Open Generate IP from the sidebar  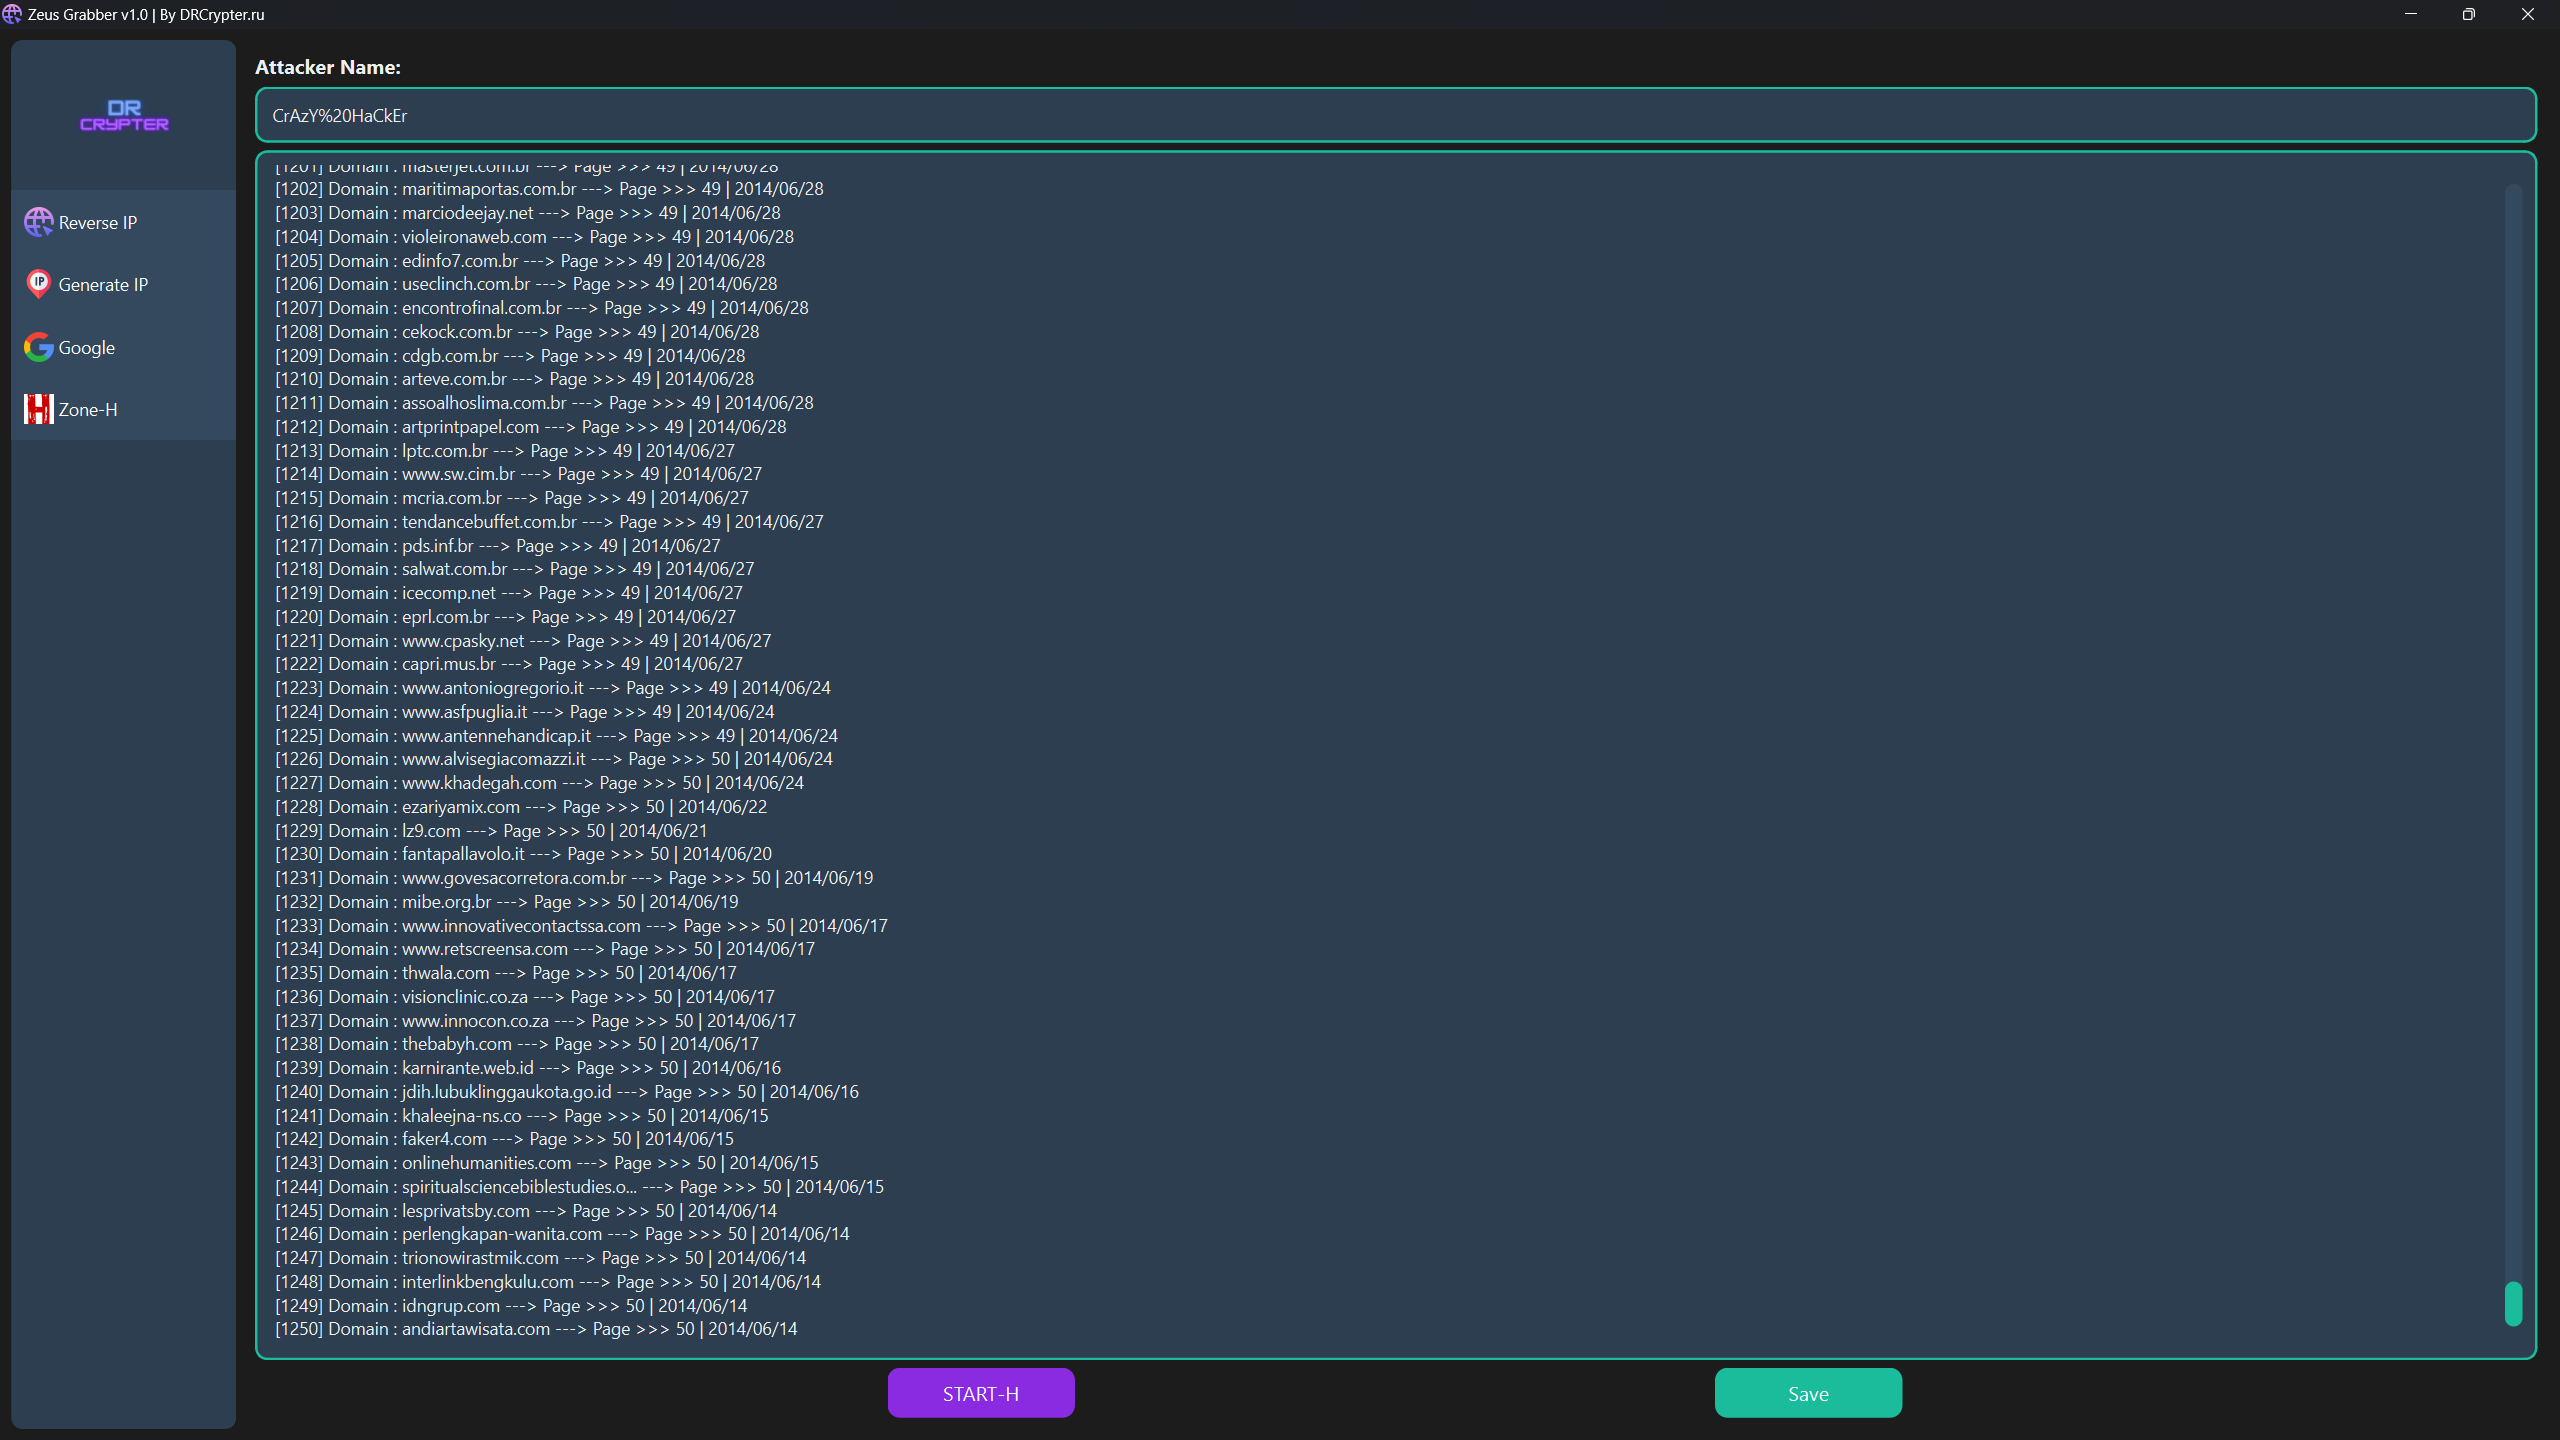(103, 284)
